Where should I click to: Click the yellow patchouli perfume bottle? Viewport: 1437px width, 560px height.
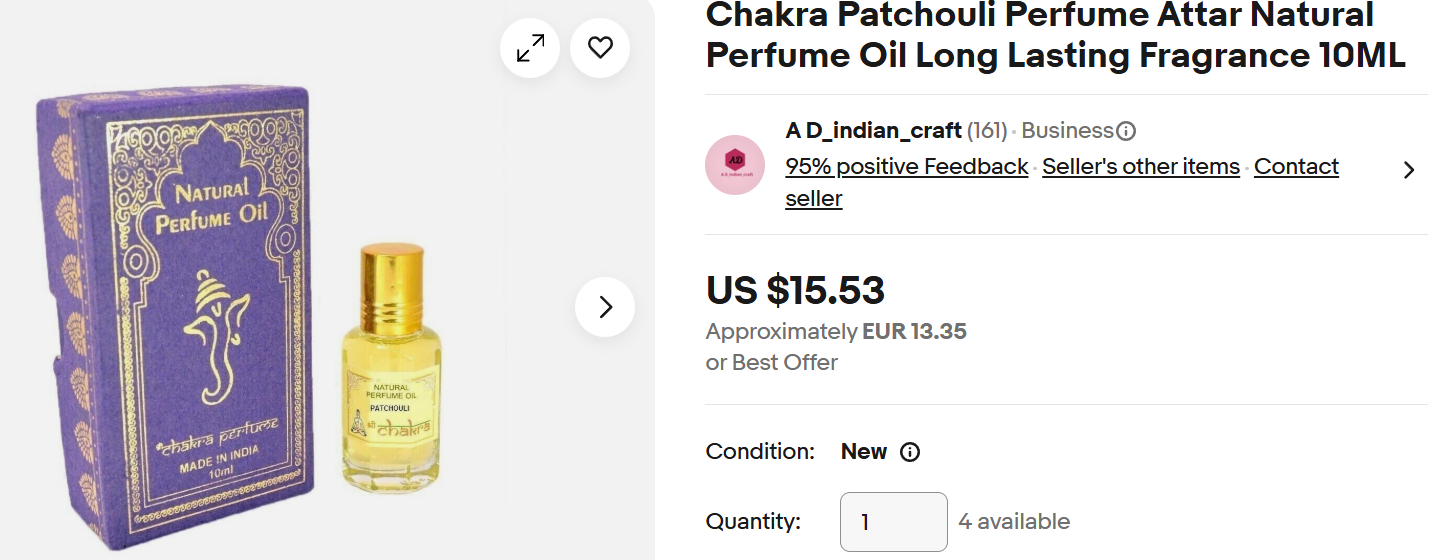coord(392,380)
